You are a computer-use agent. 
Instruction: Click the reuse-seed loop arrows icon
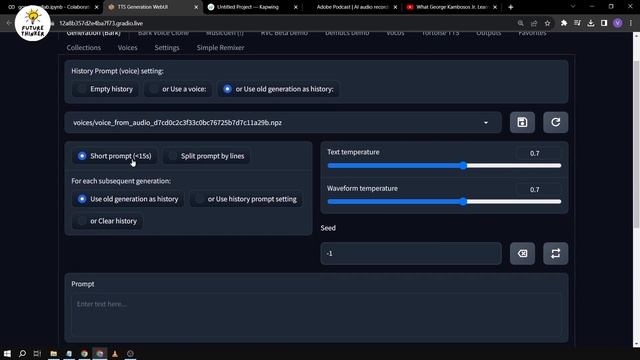(x=555, y=253)
